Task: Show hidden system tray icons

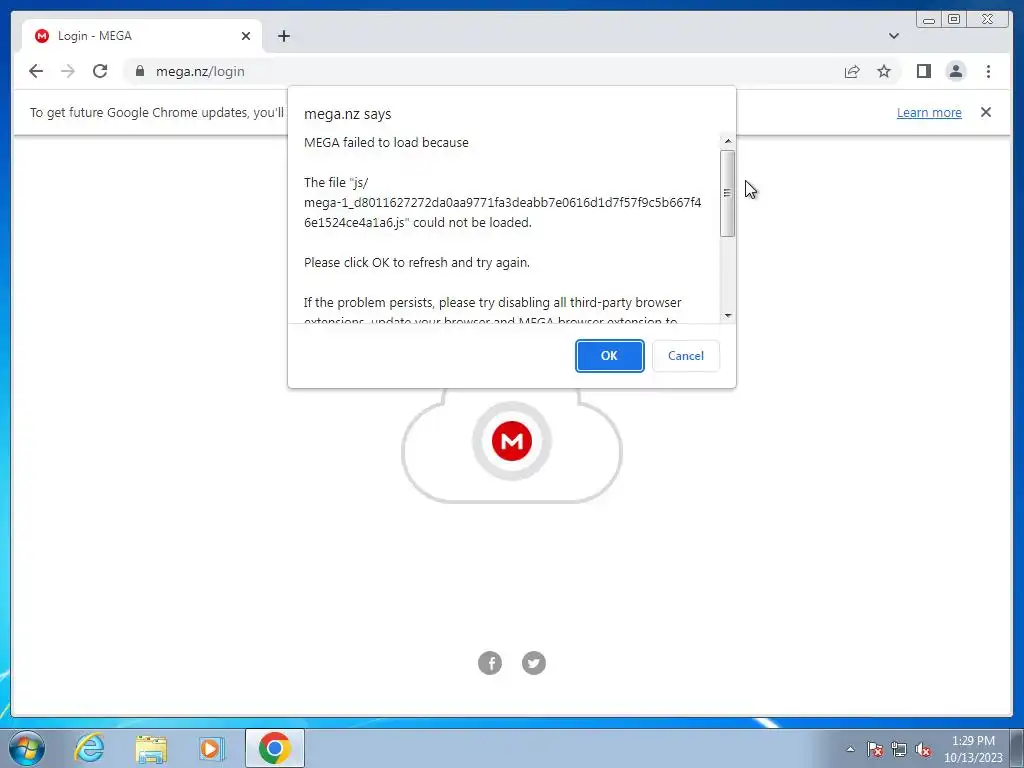Action: click(850, 749)
